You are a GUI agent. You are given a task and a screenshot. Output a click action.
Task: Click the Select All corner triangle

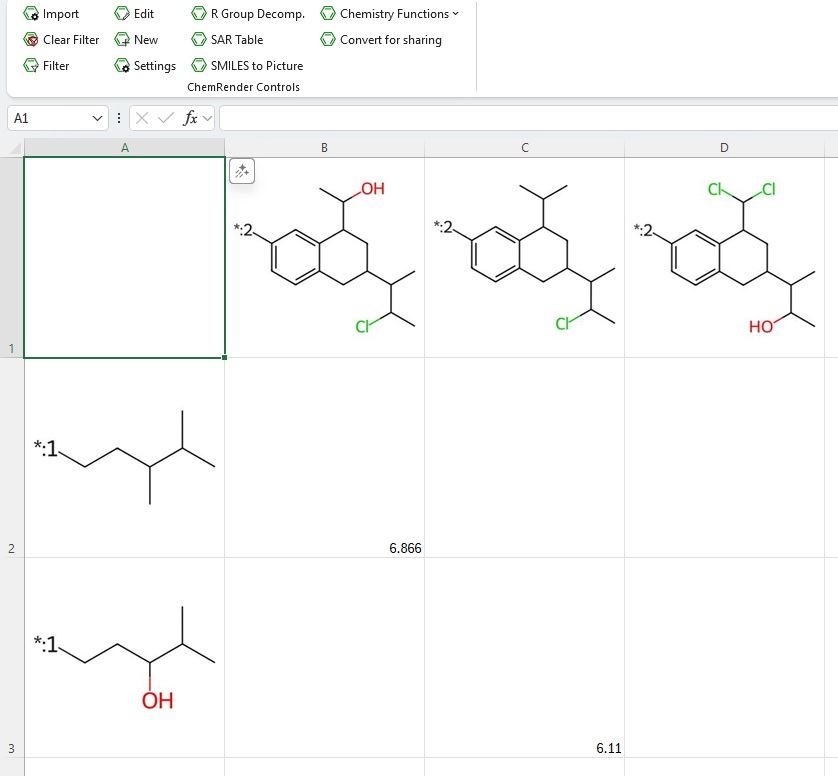pyautogui.click(x=13, y=148)
